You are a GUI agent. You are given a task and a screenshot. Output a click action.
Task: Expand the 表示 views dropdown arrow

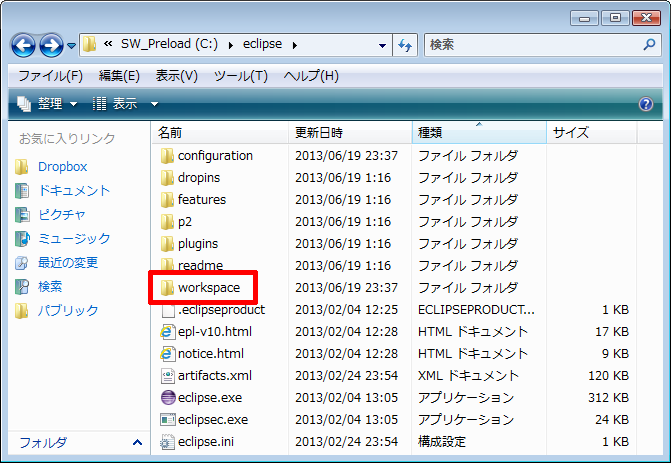coord(154,104)
